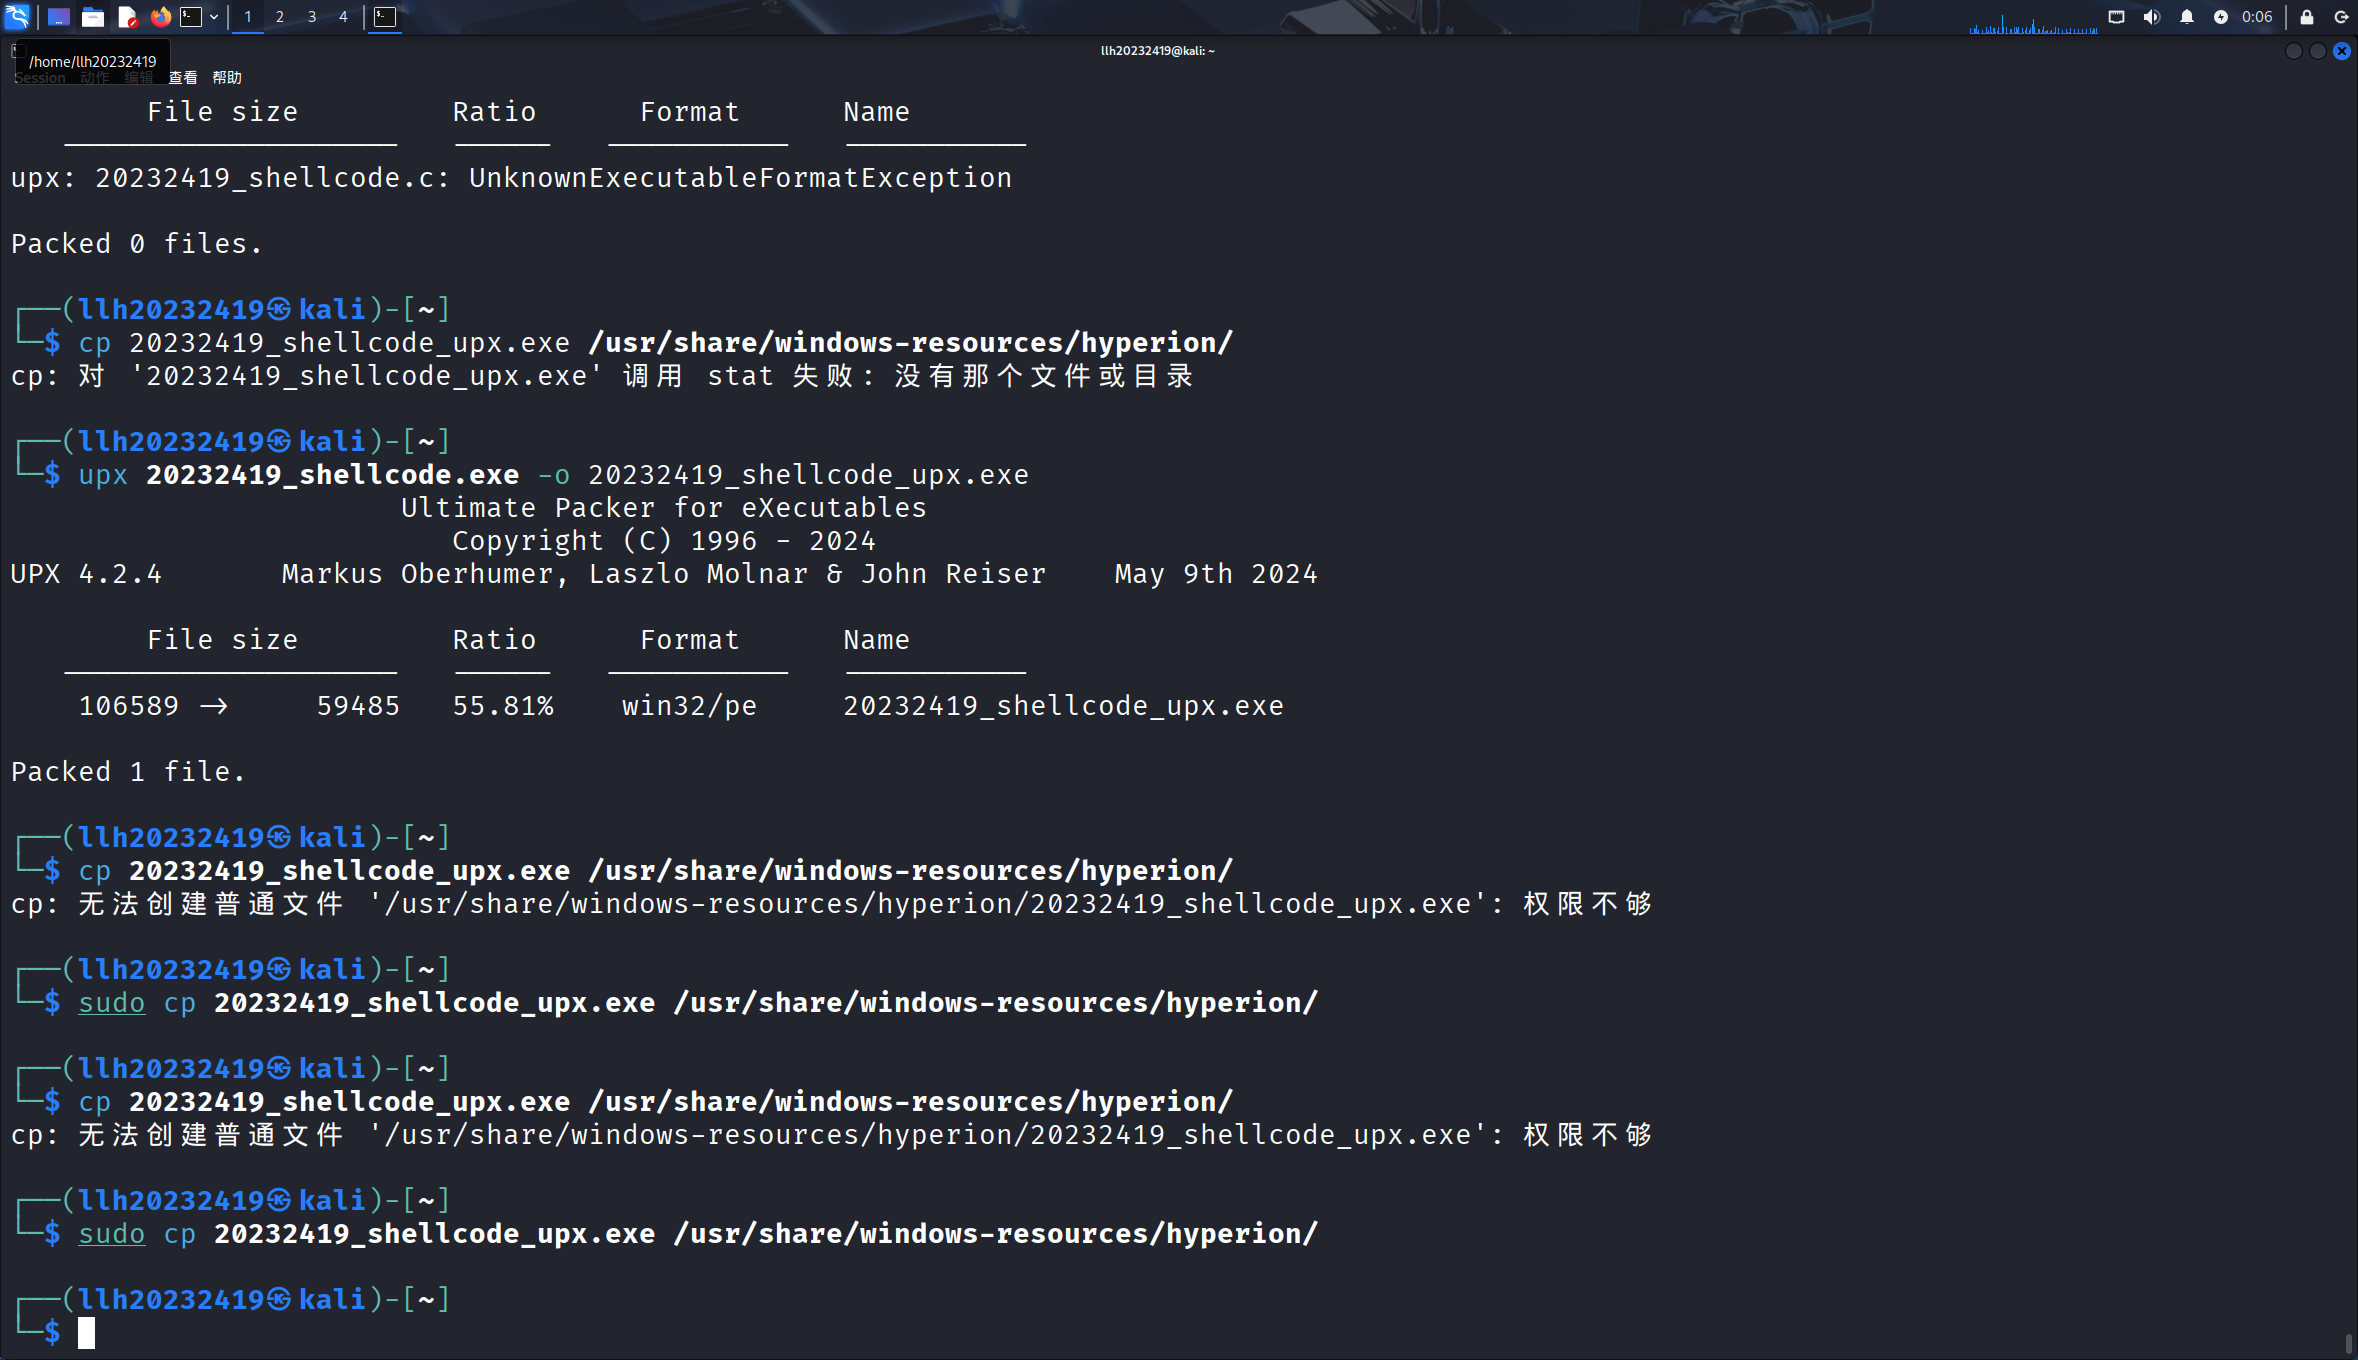This screenshot has height=1360, width=2358.
Task: Select the active terminal taskbar button
Action: [385, 17]
